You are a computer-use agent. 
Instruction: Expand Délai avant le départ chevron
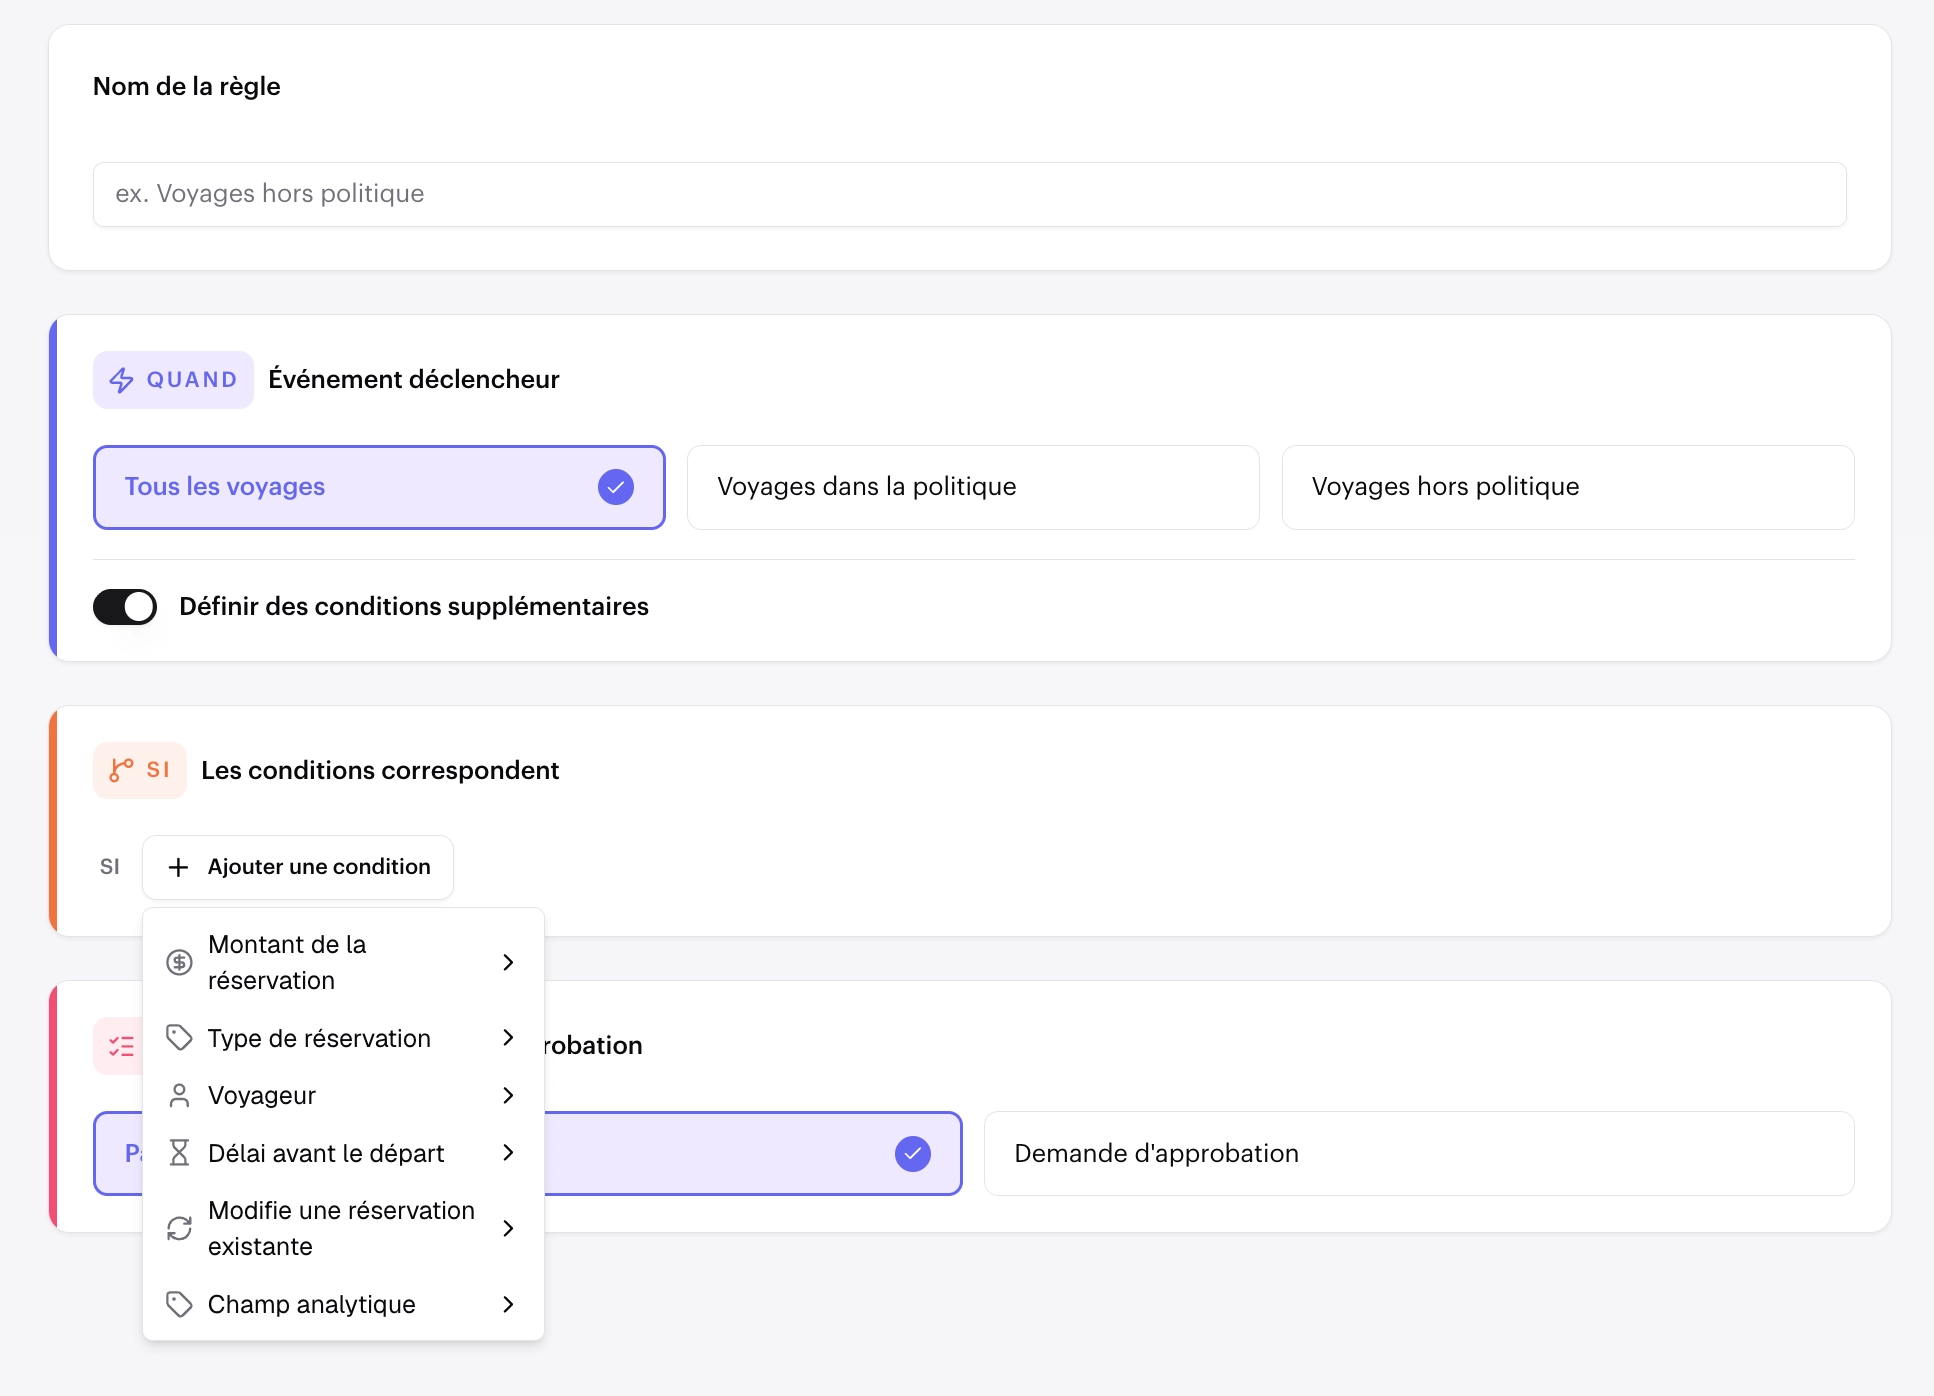click(508, 1153)
